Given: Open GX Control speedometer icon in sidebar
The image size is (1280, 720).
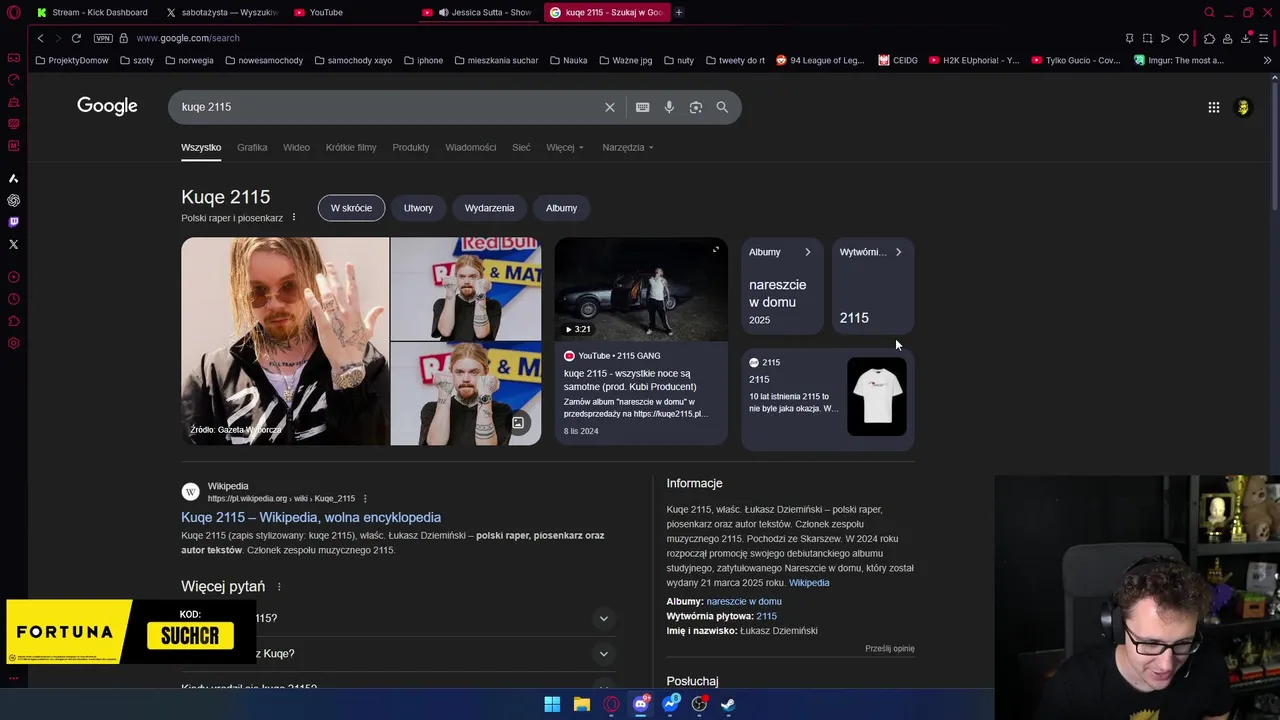Looking at the screenshot, I should (x=13, y=80).
